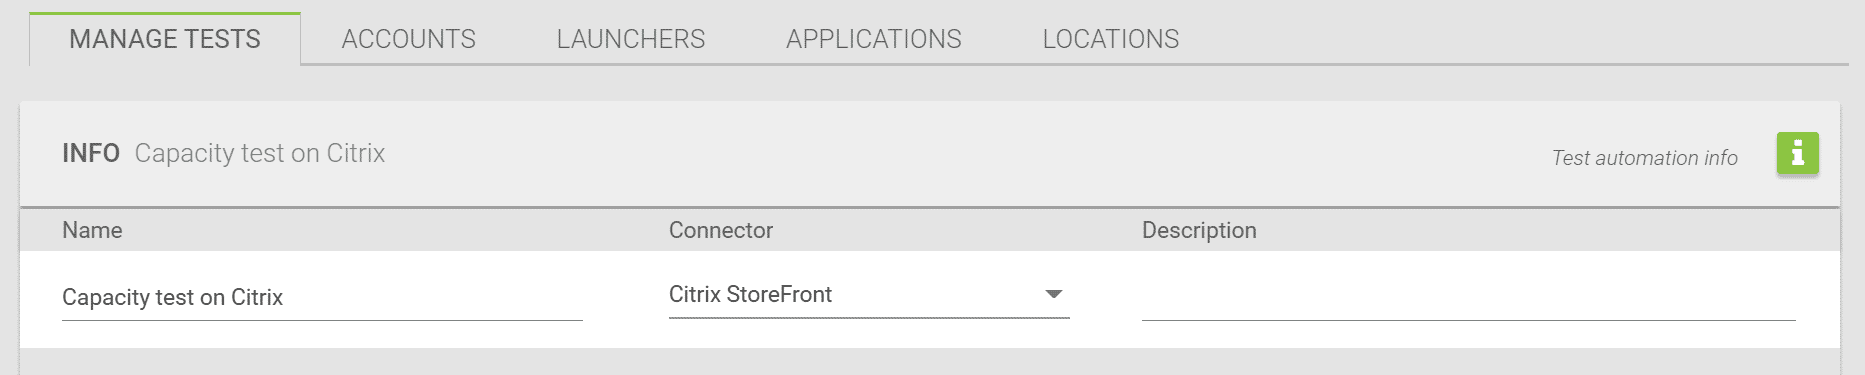Click the Description column label
The width and height of the screenshot is (1865, 375).
pyautogui.click(x=1199, y=230)
